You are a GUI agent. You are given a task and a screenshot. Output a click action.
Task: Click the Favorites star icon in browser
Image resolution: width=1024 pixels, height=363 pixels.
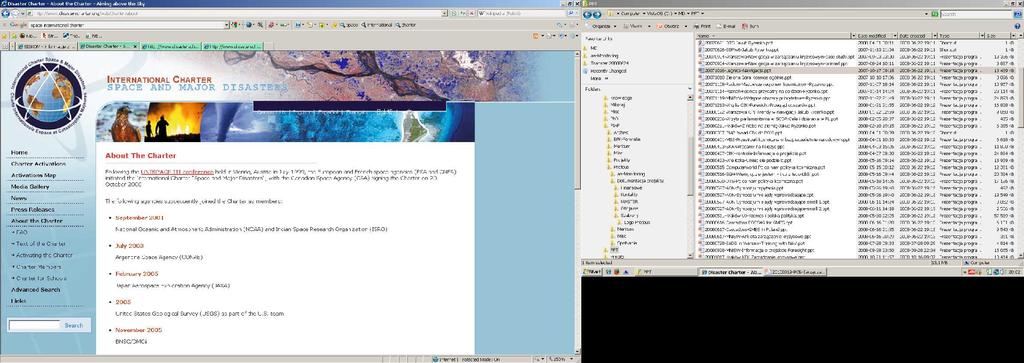pyautogui.click(x=4, y=36)
